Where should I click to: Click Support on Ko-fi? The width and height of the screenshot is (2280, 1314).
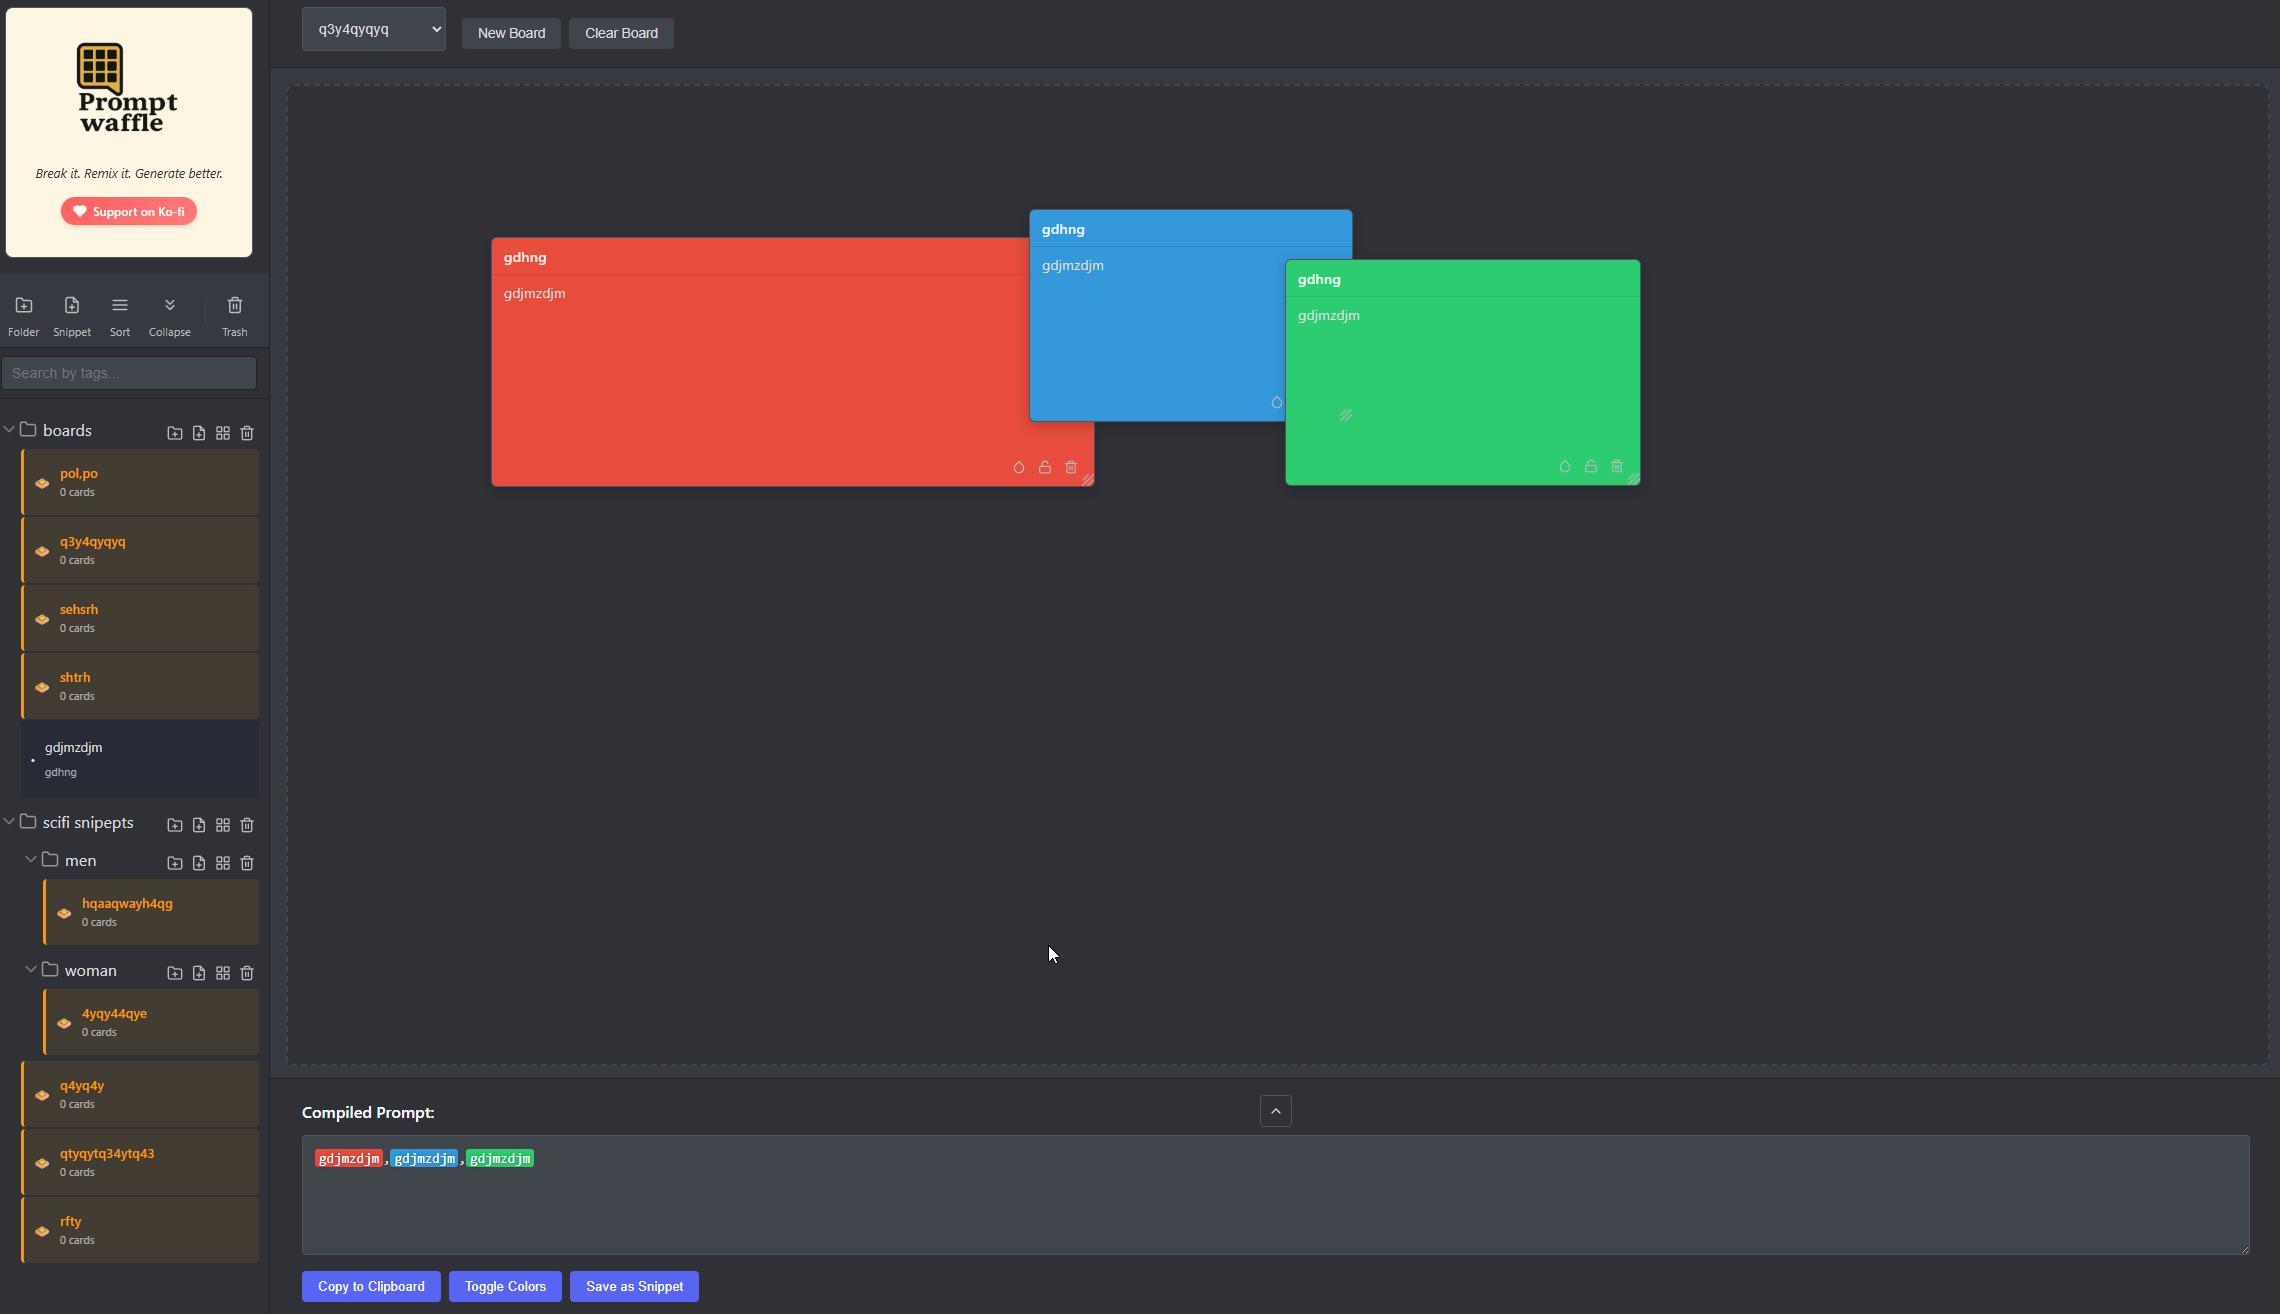tap(129, 211)
